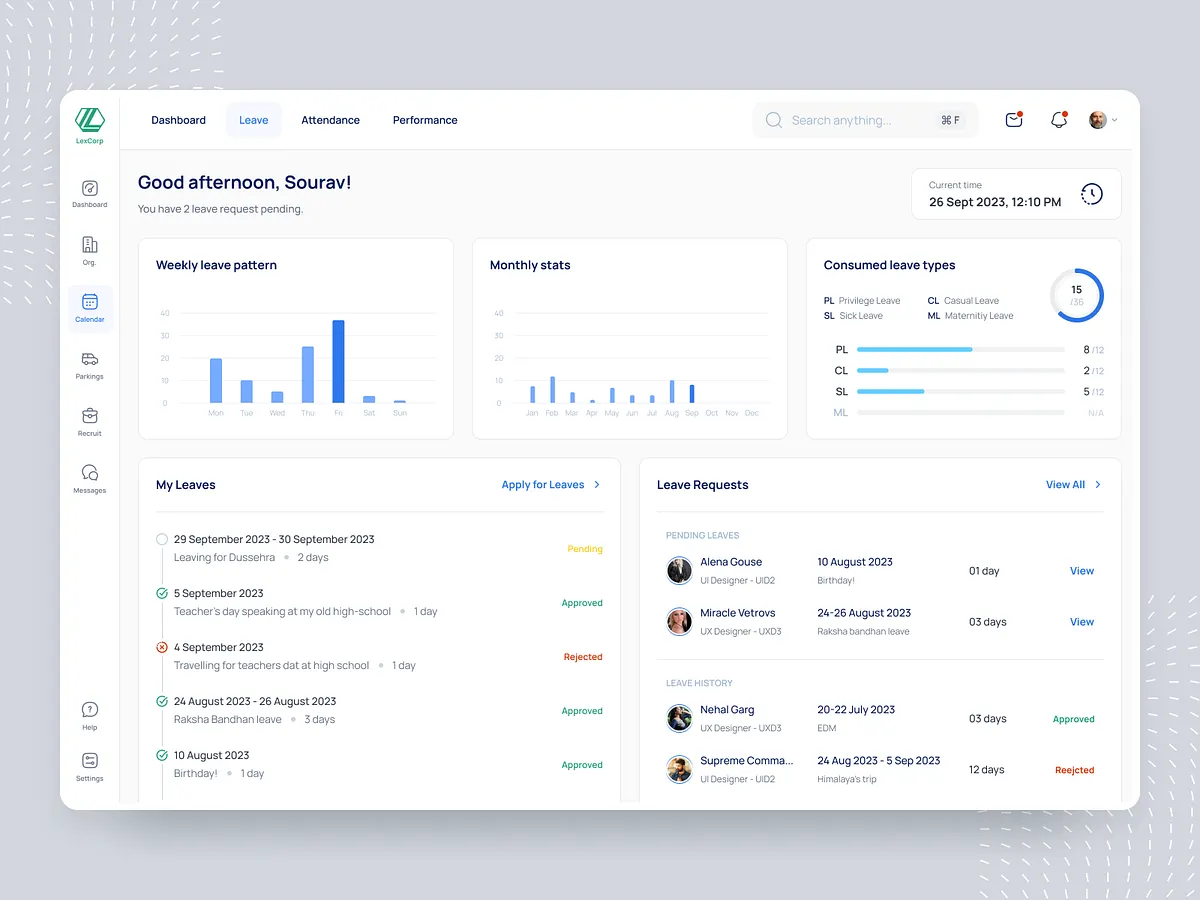Open Help from the bottom sidebar
Viewport: 1200px width, 900px height.
pos(89,710)
